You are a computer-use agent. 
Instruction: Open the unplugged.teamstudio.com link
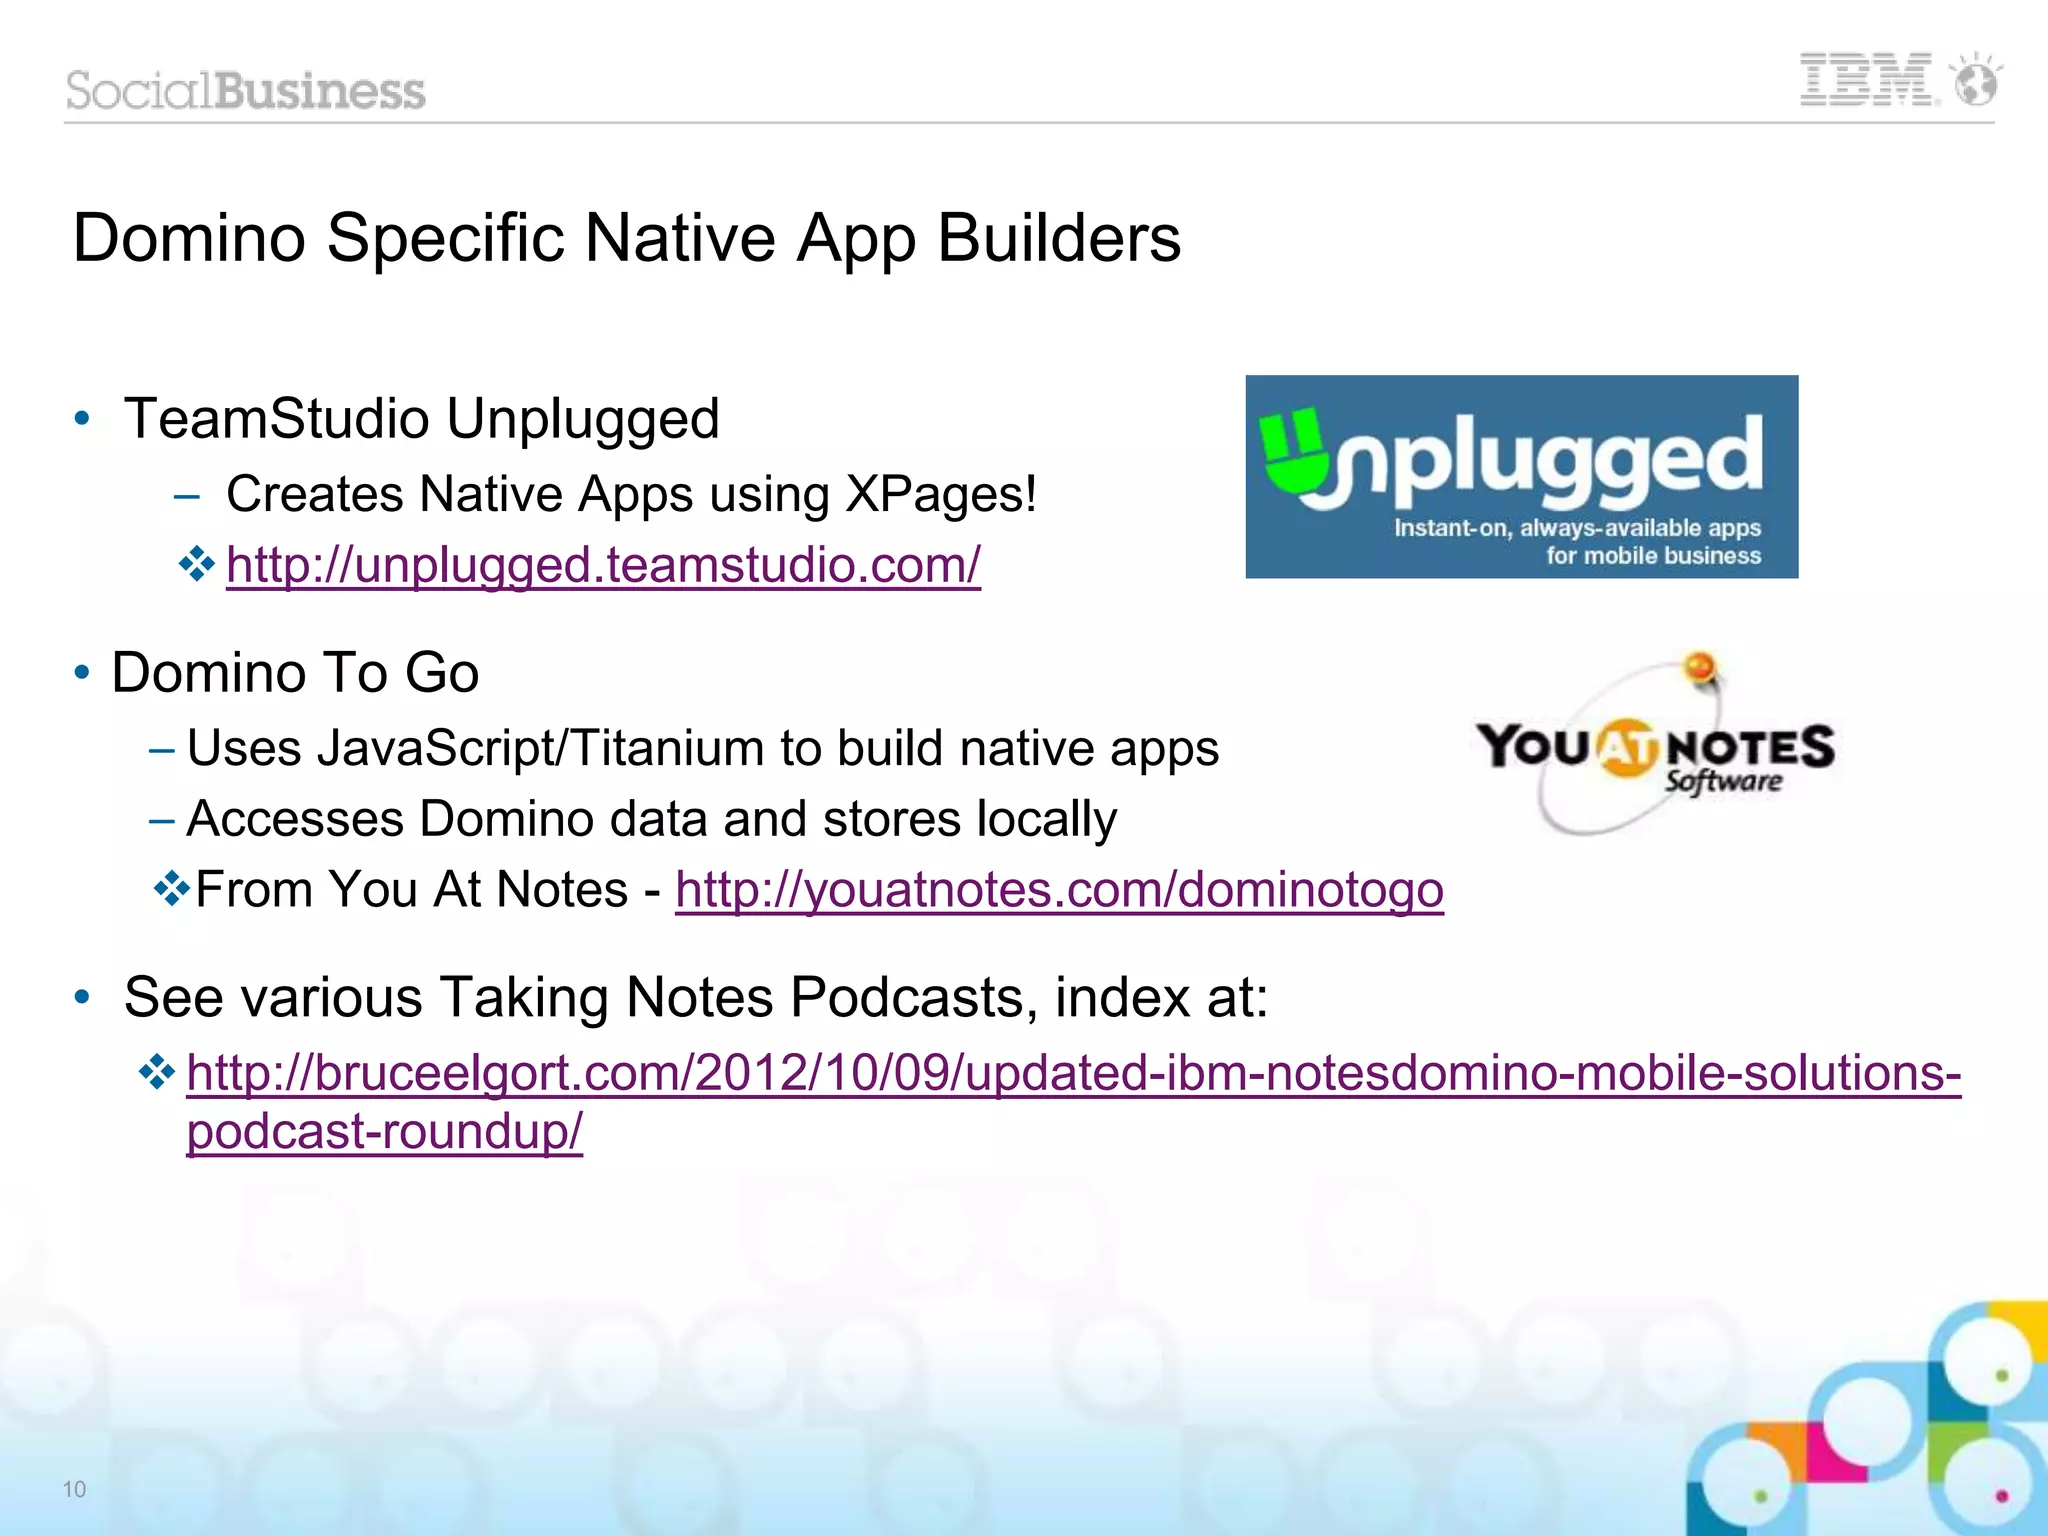pos(603,565)
